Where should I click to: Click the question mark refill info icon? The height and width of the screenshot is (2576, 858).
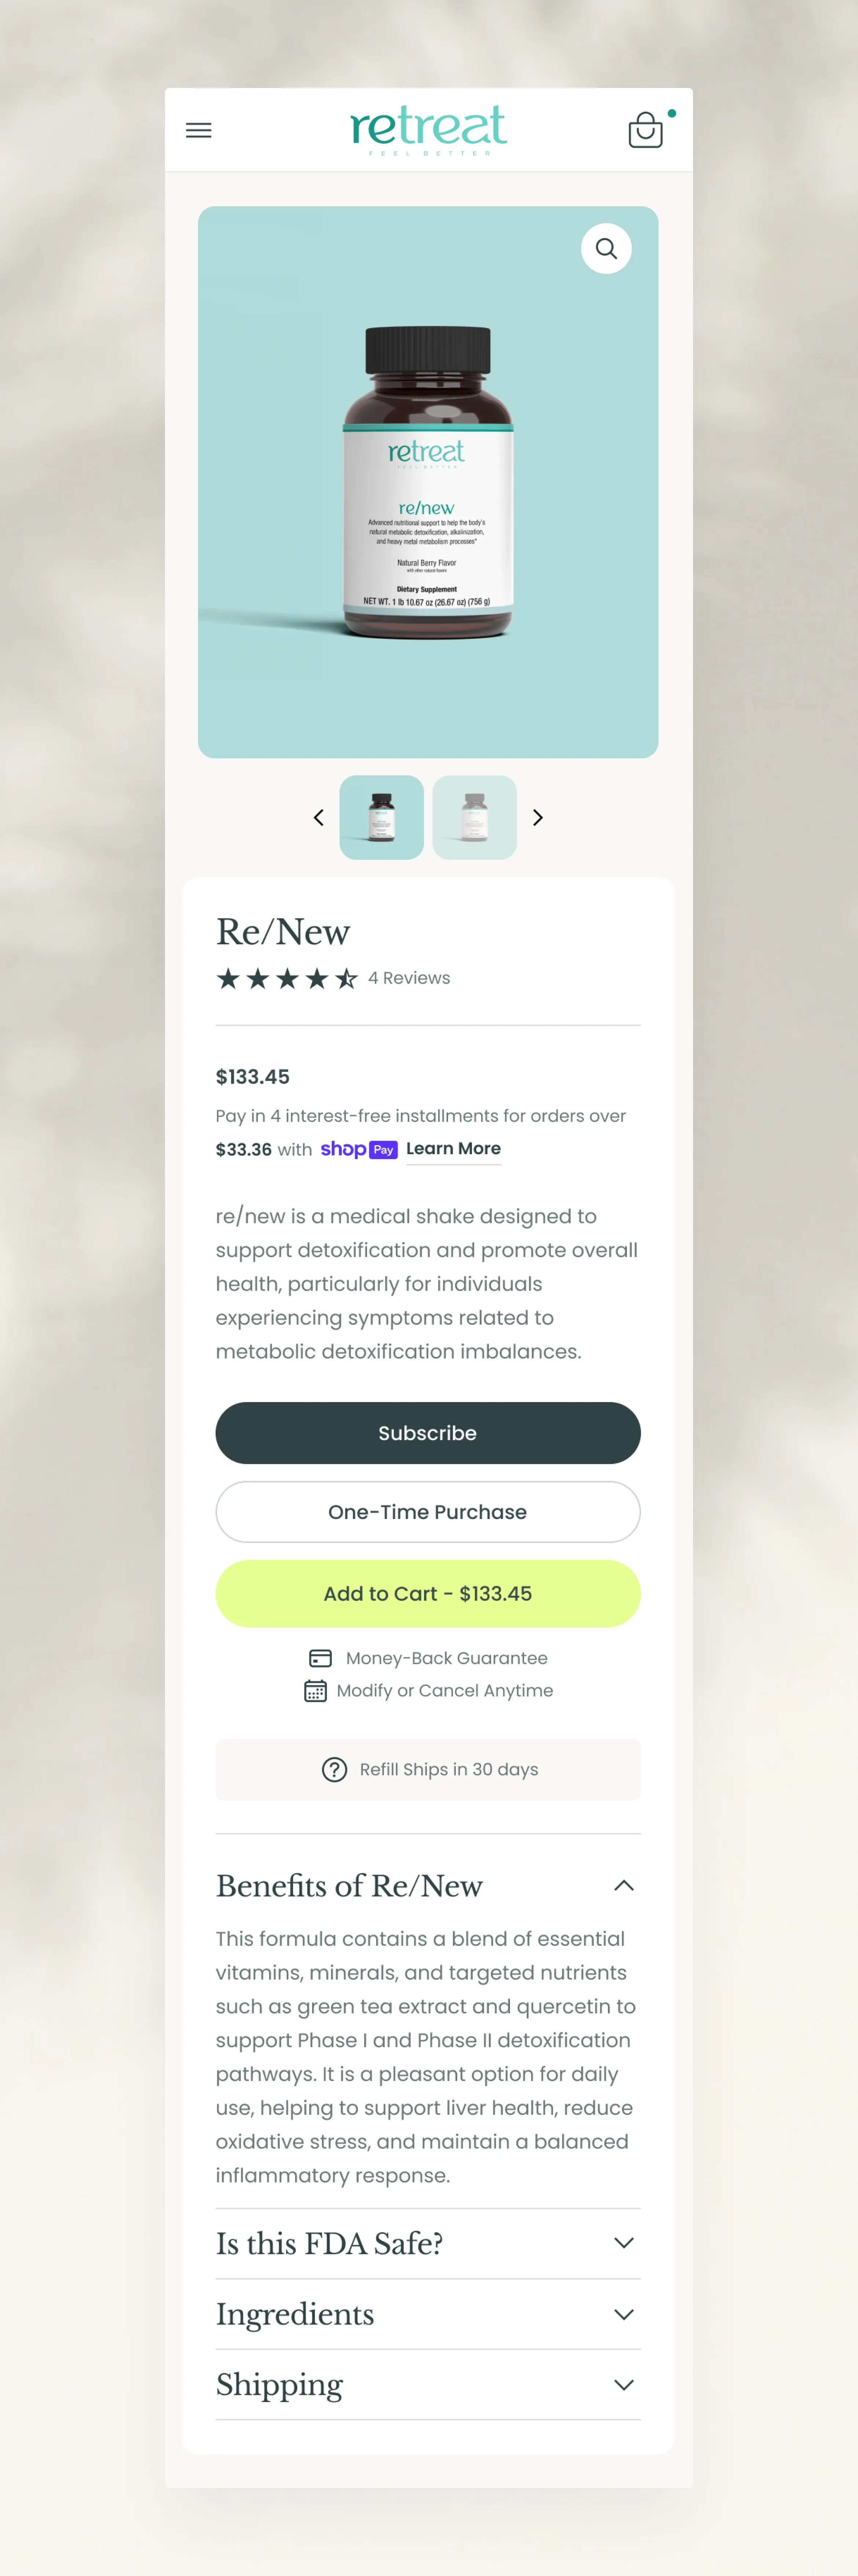click(334, 1769)
